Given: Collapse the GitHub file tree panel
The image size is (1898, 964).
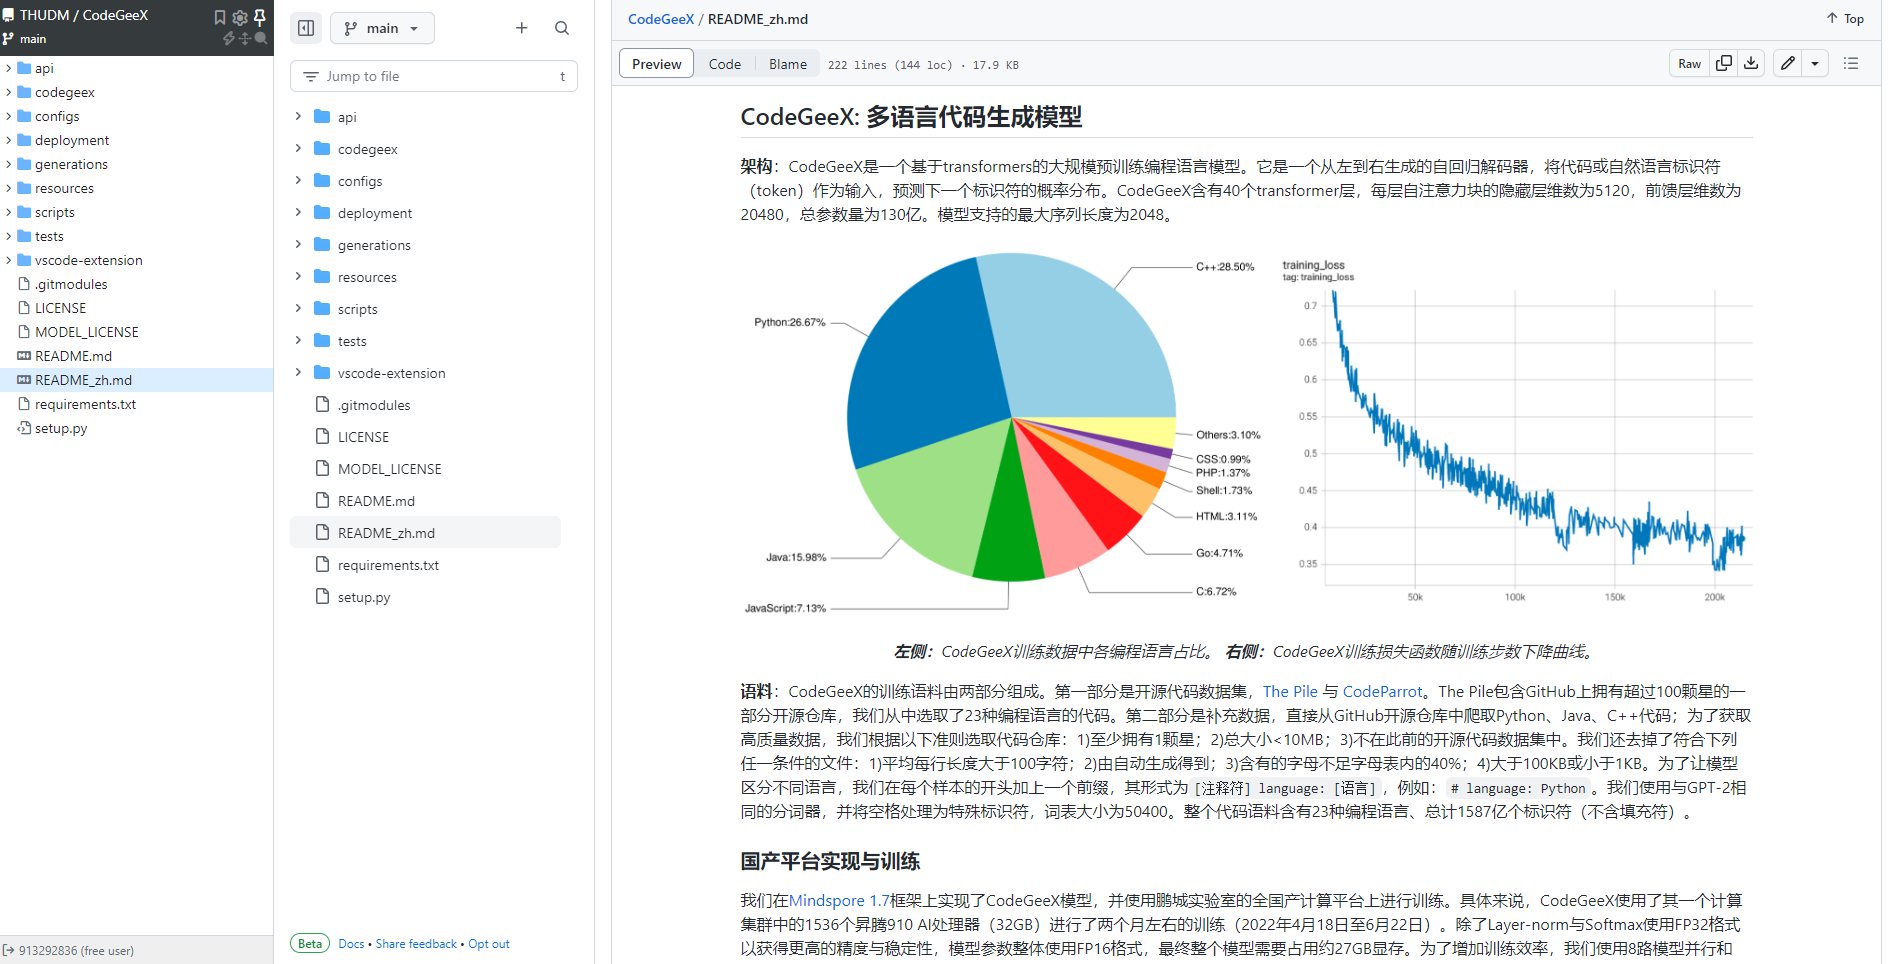Looking at the screenshot, I should (x=306, y=28).
